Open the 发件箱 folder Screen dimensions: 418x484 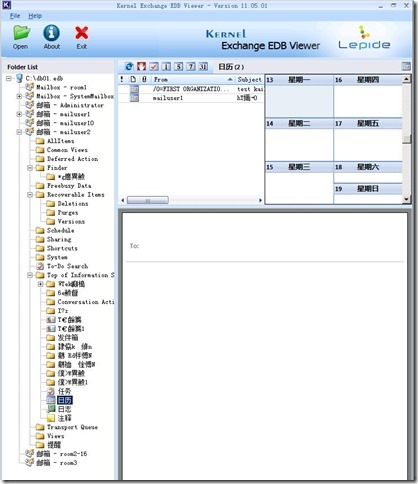tap(68, 338)
